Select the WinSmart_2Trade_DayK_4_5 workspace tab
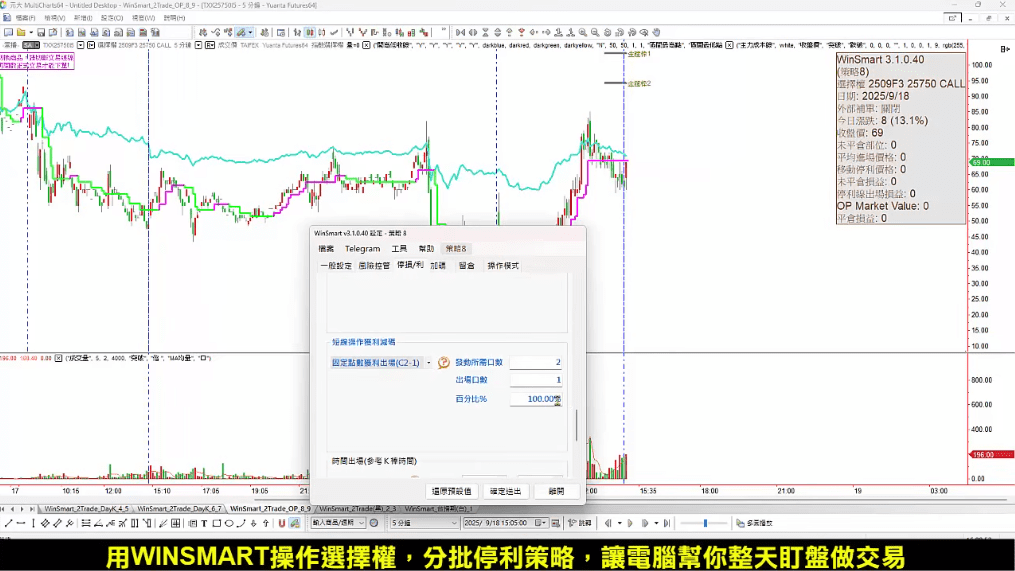Screen dimensions: 1015x571 coord(85,509)
